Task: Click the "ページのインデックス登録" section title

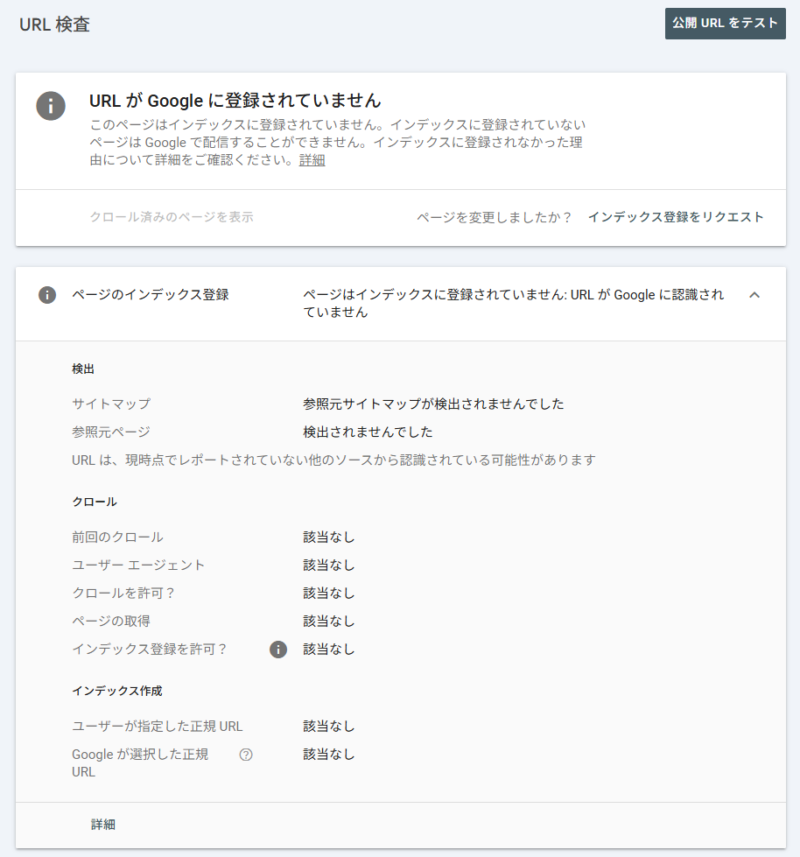Action: point(150,295)
